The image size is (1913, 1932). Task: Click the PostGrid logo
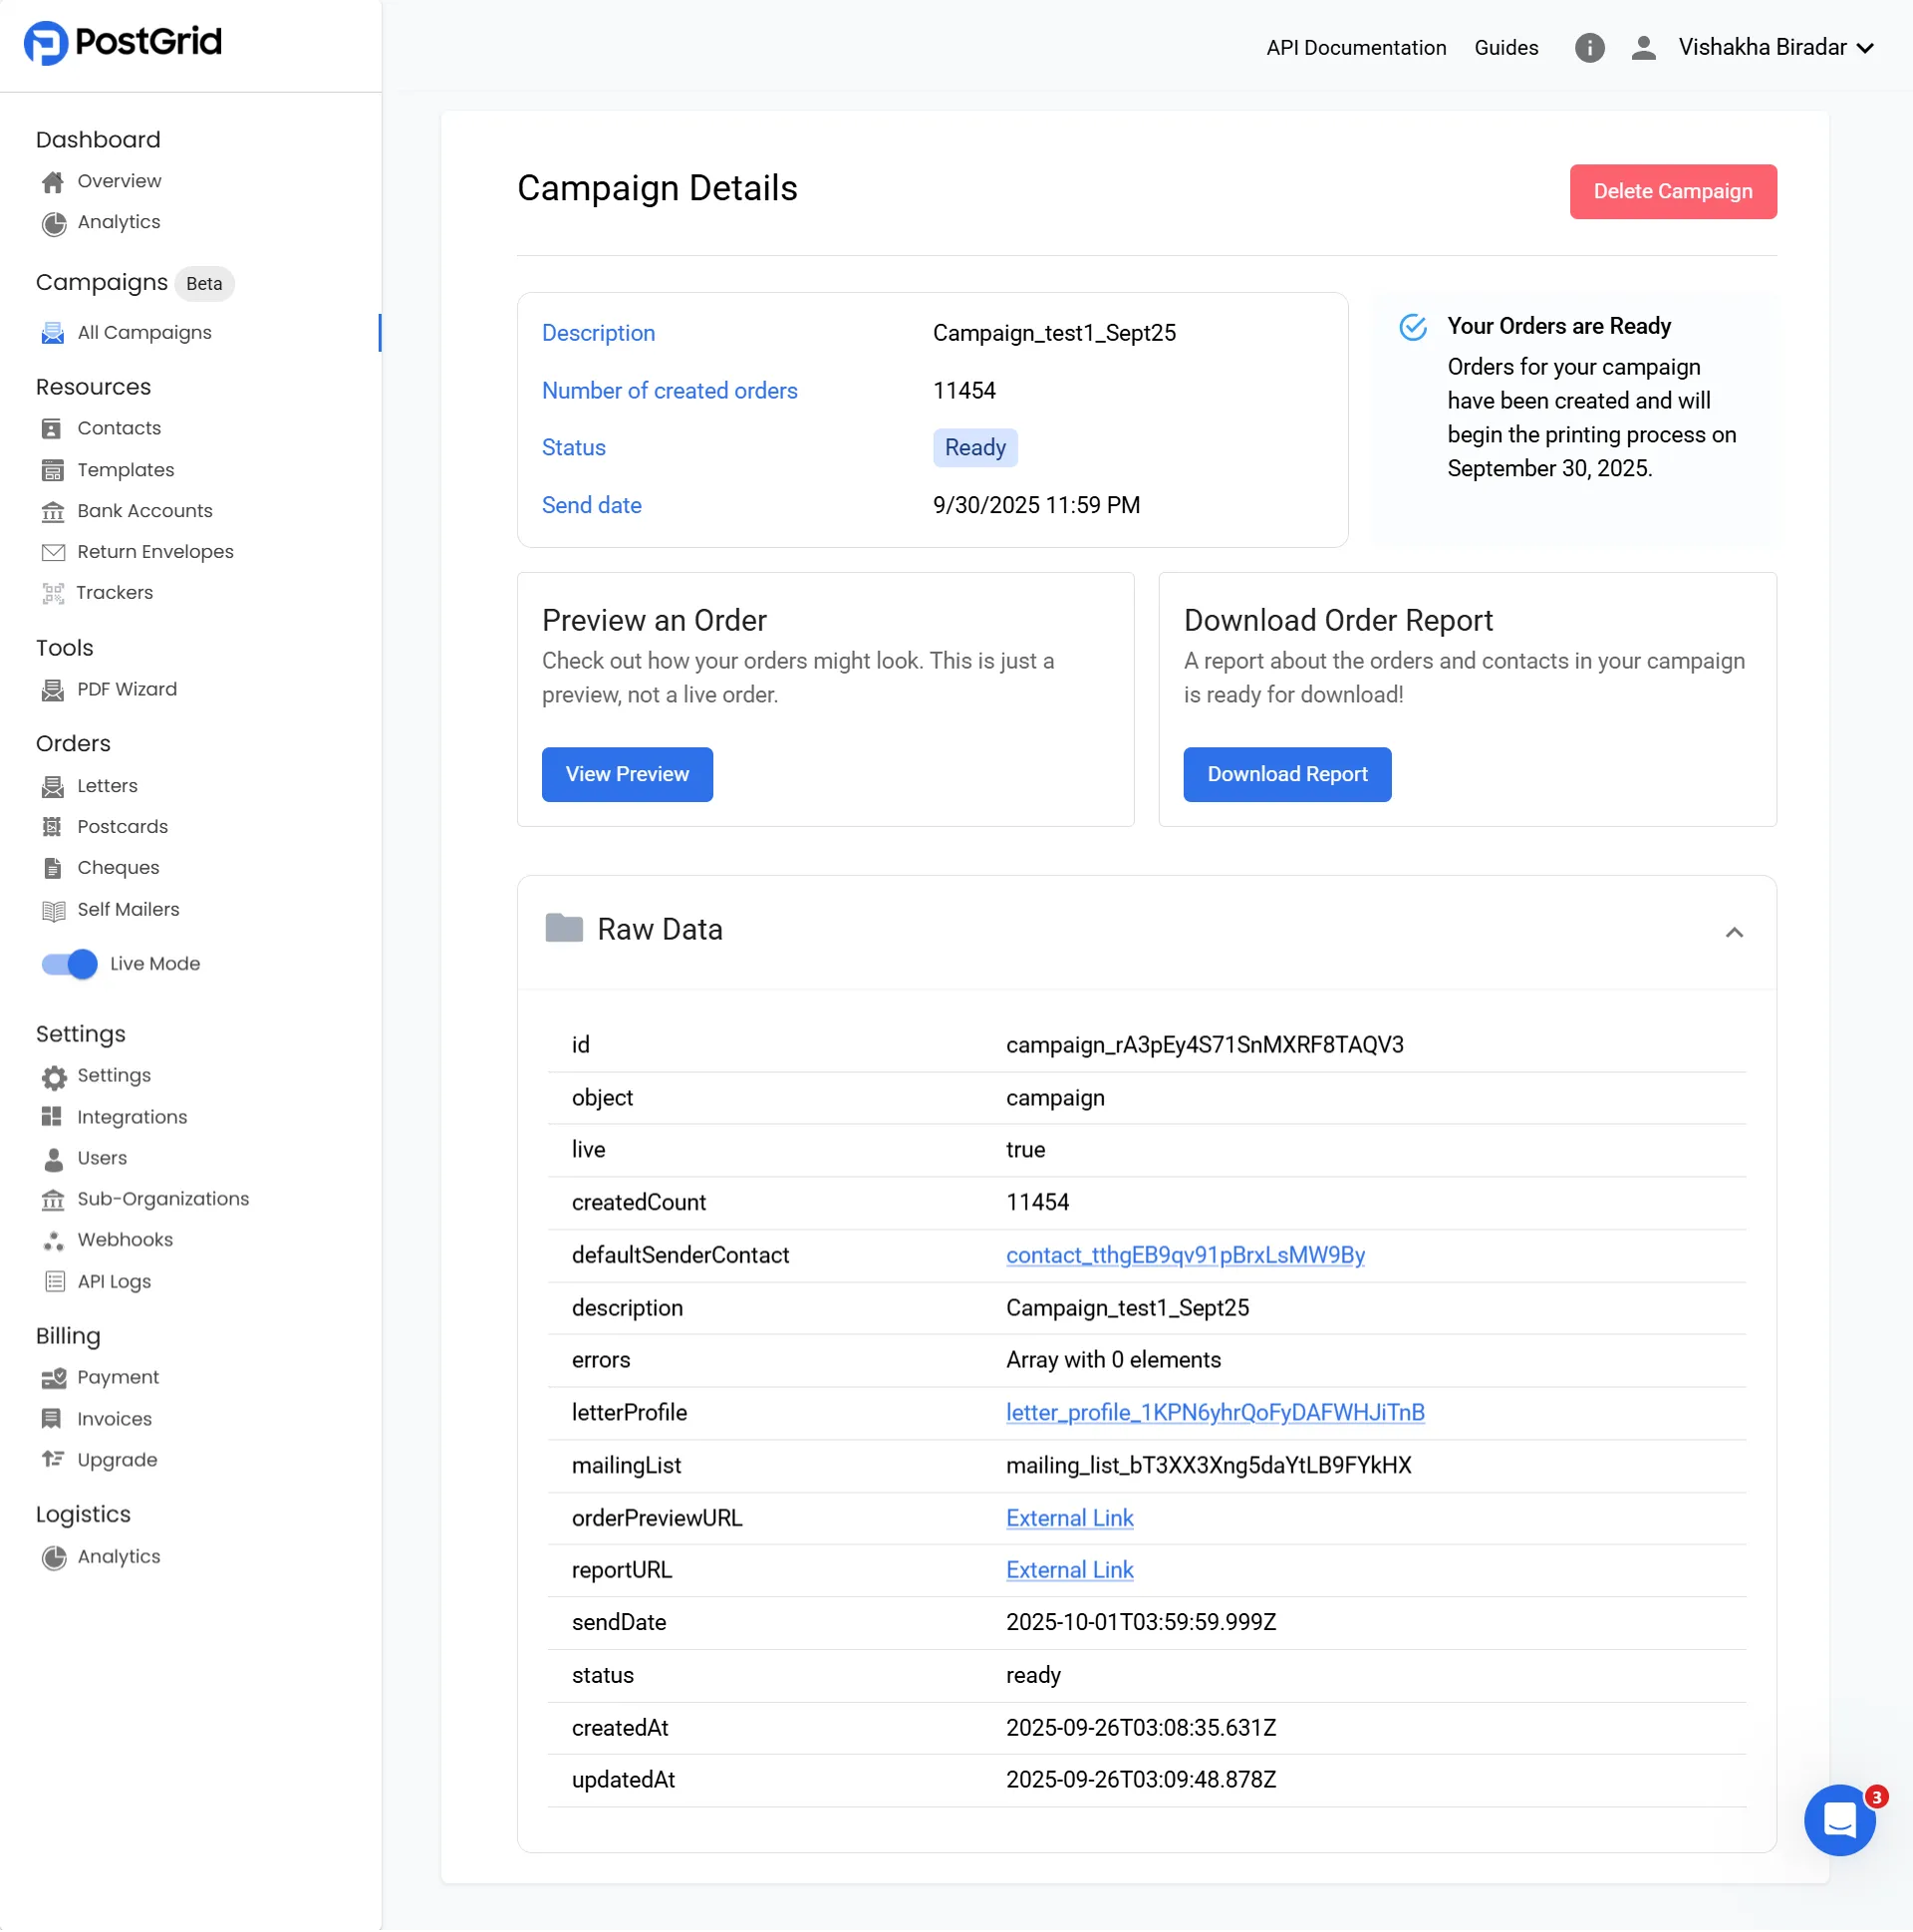click(122, 42)
